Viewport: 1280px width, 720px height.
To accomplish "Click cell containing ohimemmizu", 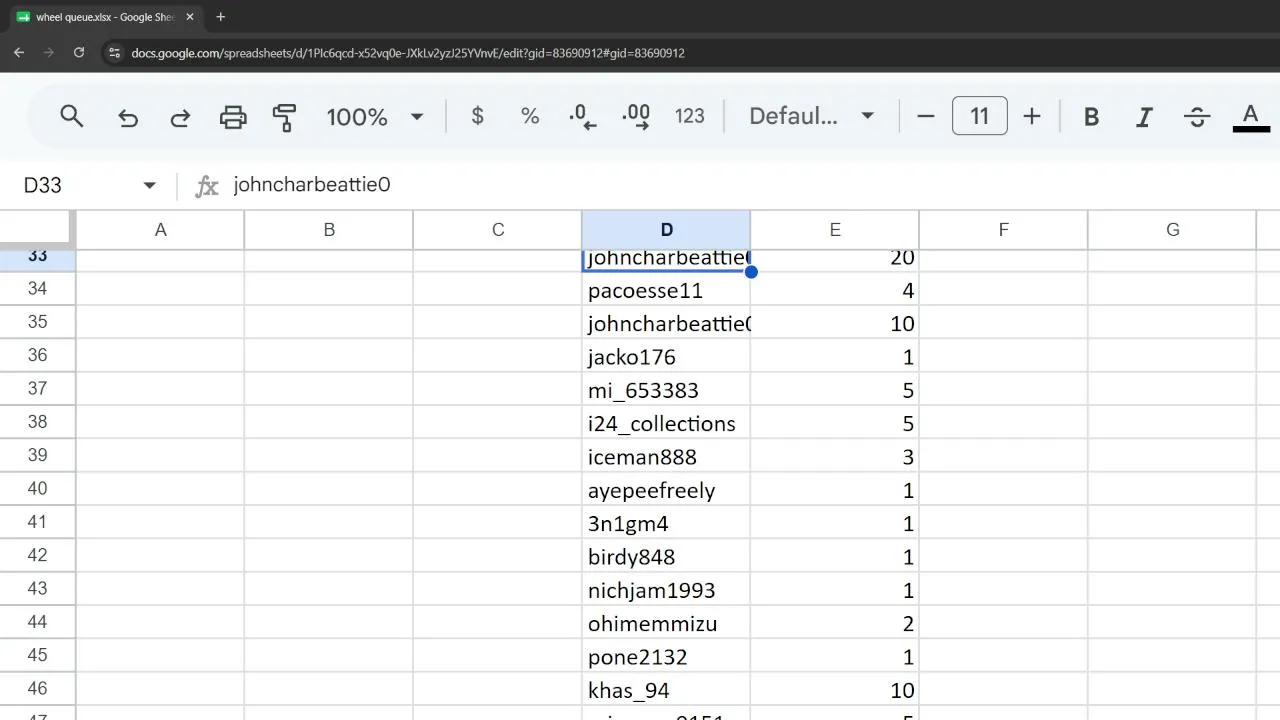I will (666, 623).
